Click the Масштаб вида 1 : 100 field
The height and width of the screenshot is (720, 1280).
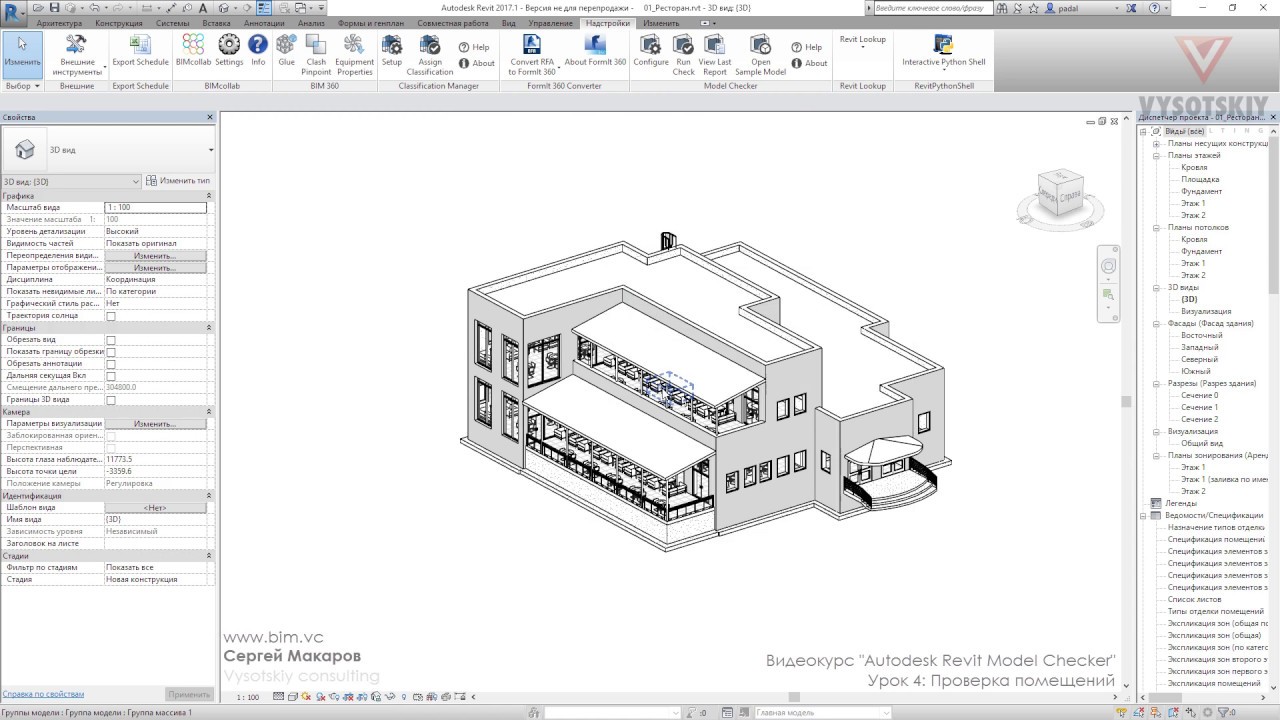[x=155, y=208]
